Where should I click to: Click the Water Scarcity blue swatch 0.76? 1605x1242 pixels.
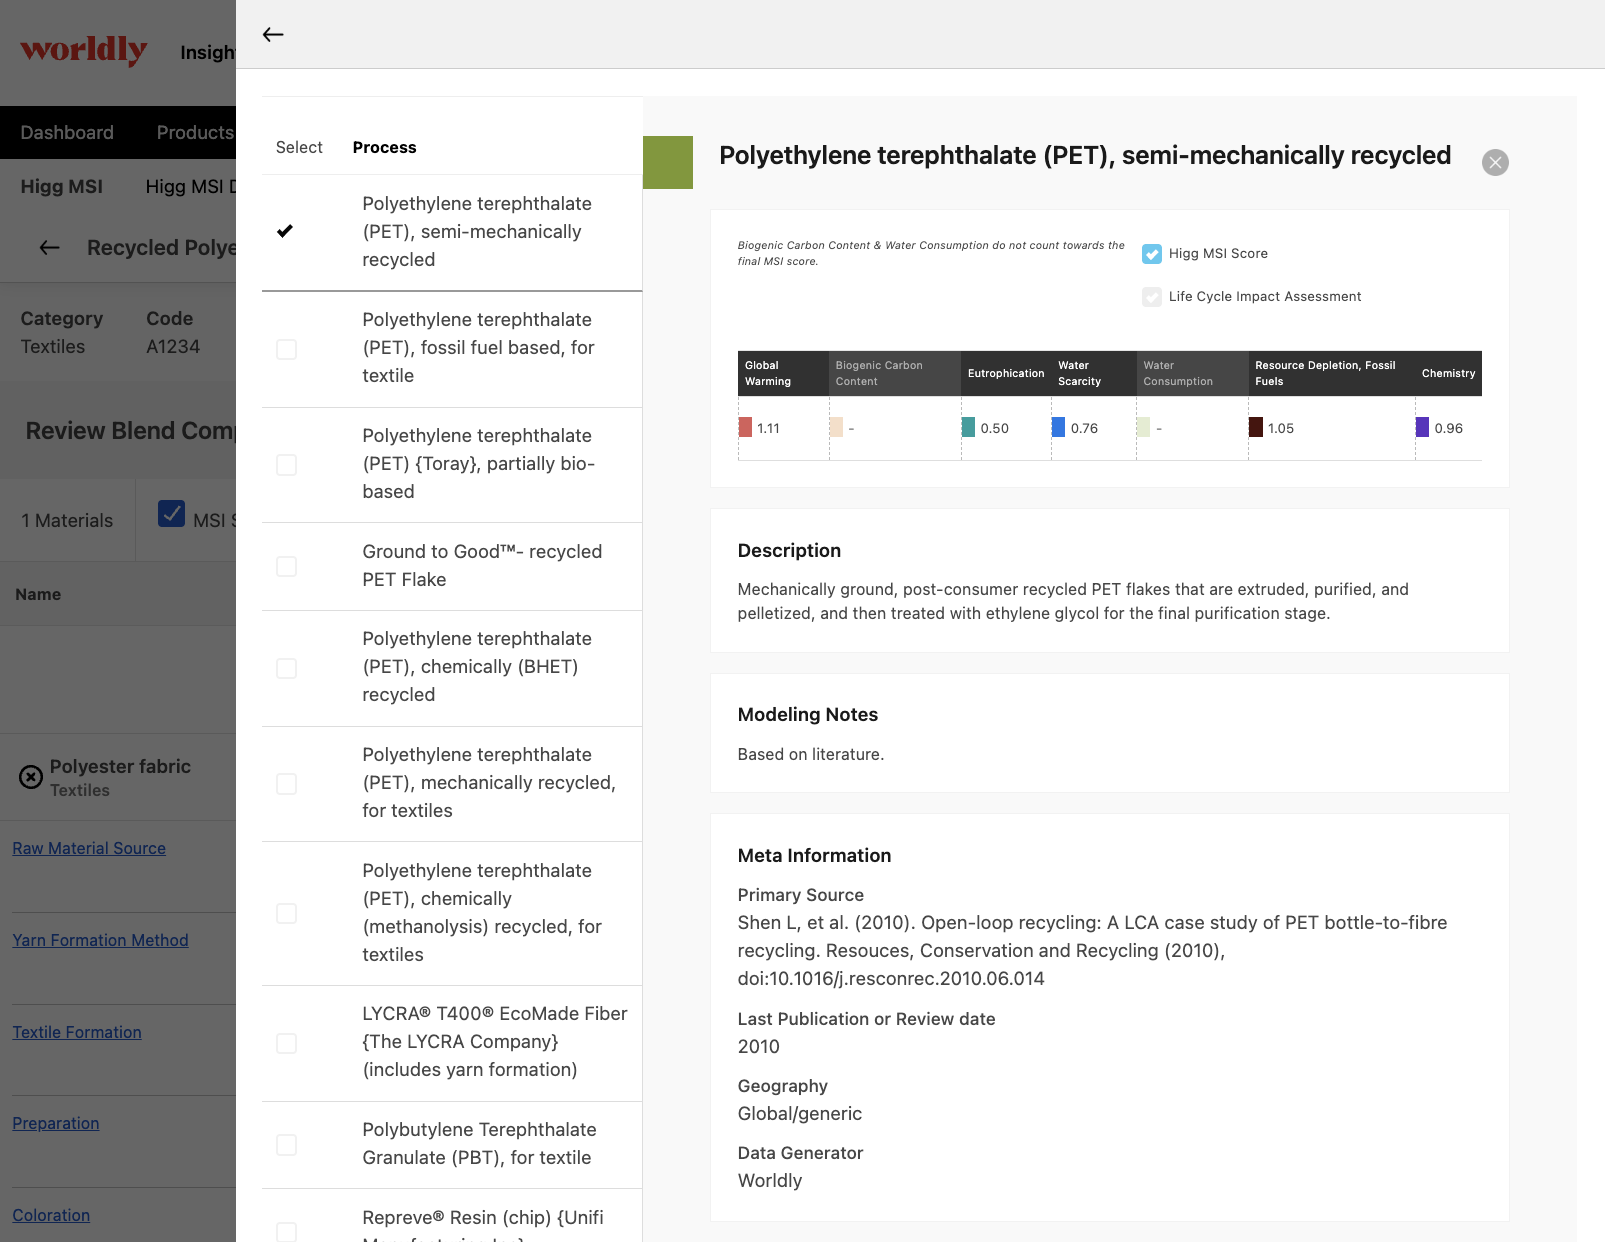coord(1058,428)
